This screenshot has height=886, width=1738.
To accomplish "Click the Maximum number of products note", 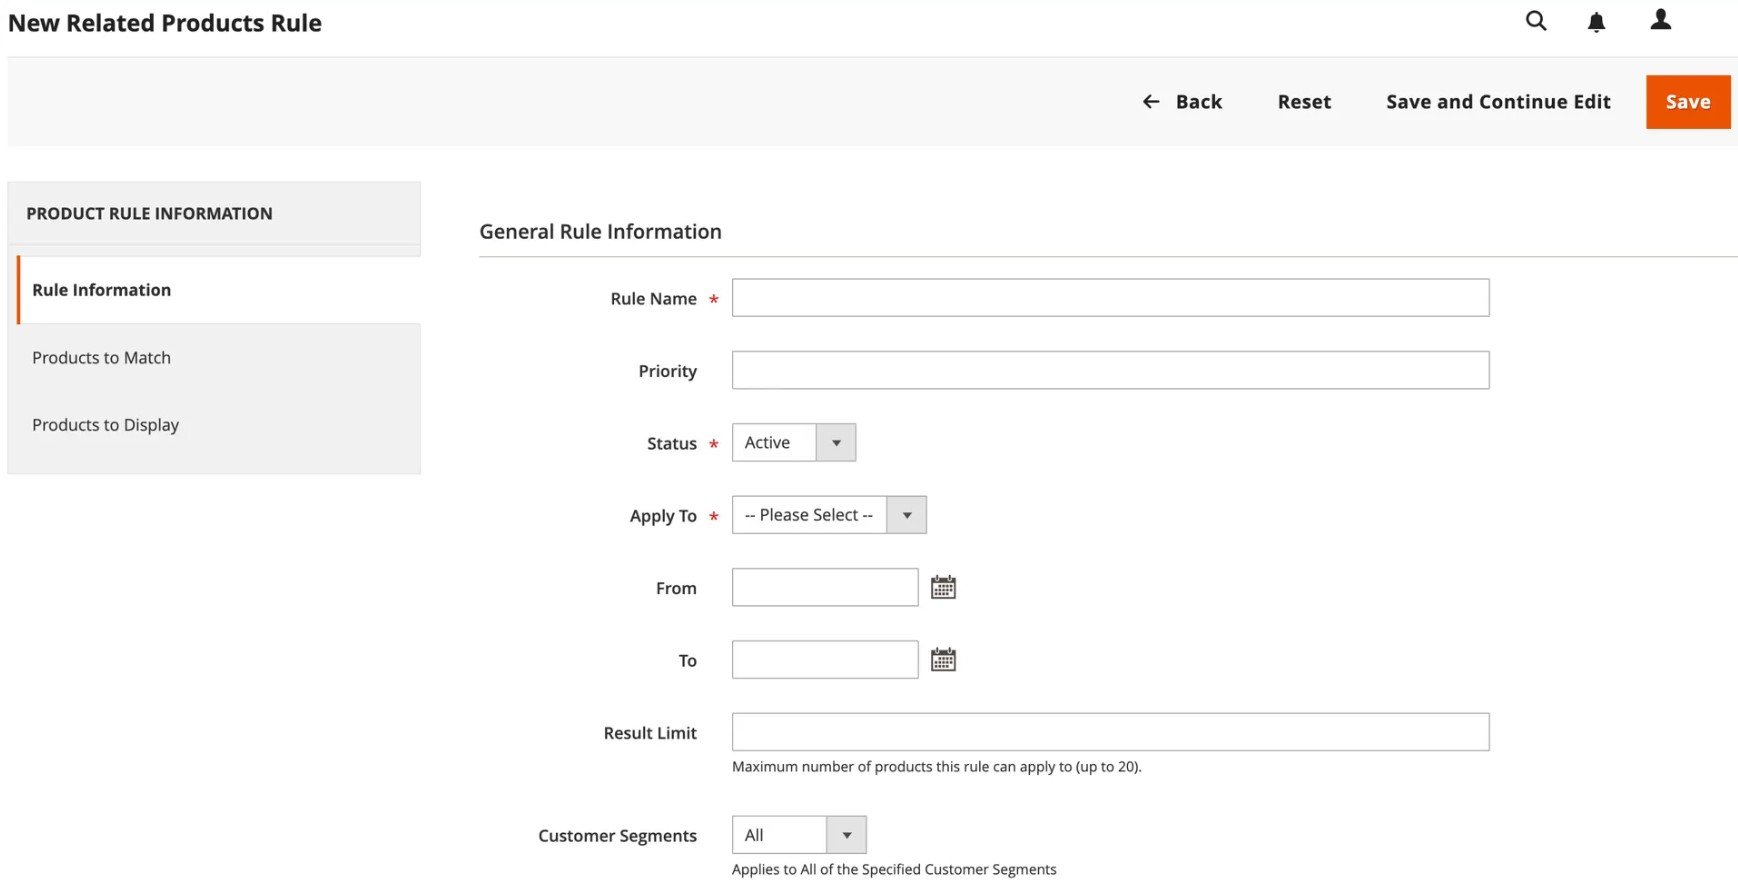I will click(936, 767).
